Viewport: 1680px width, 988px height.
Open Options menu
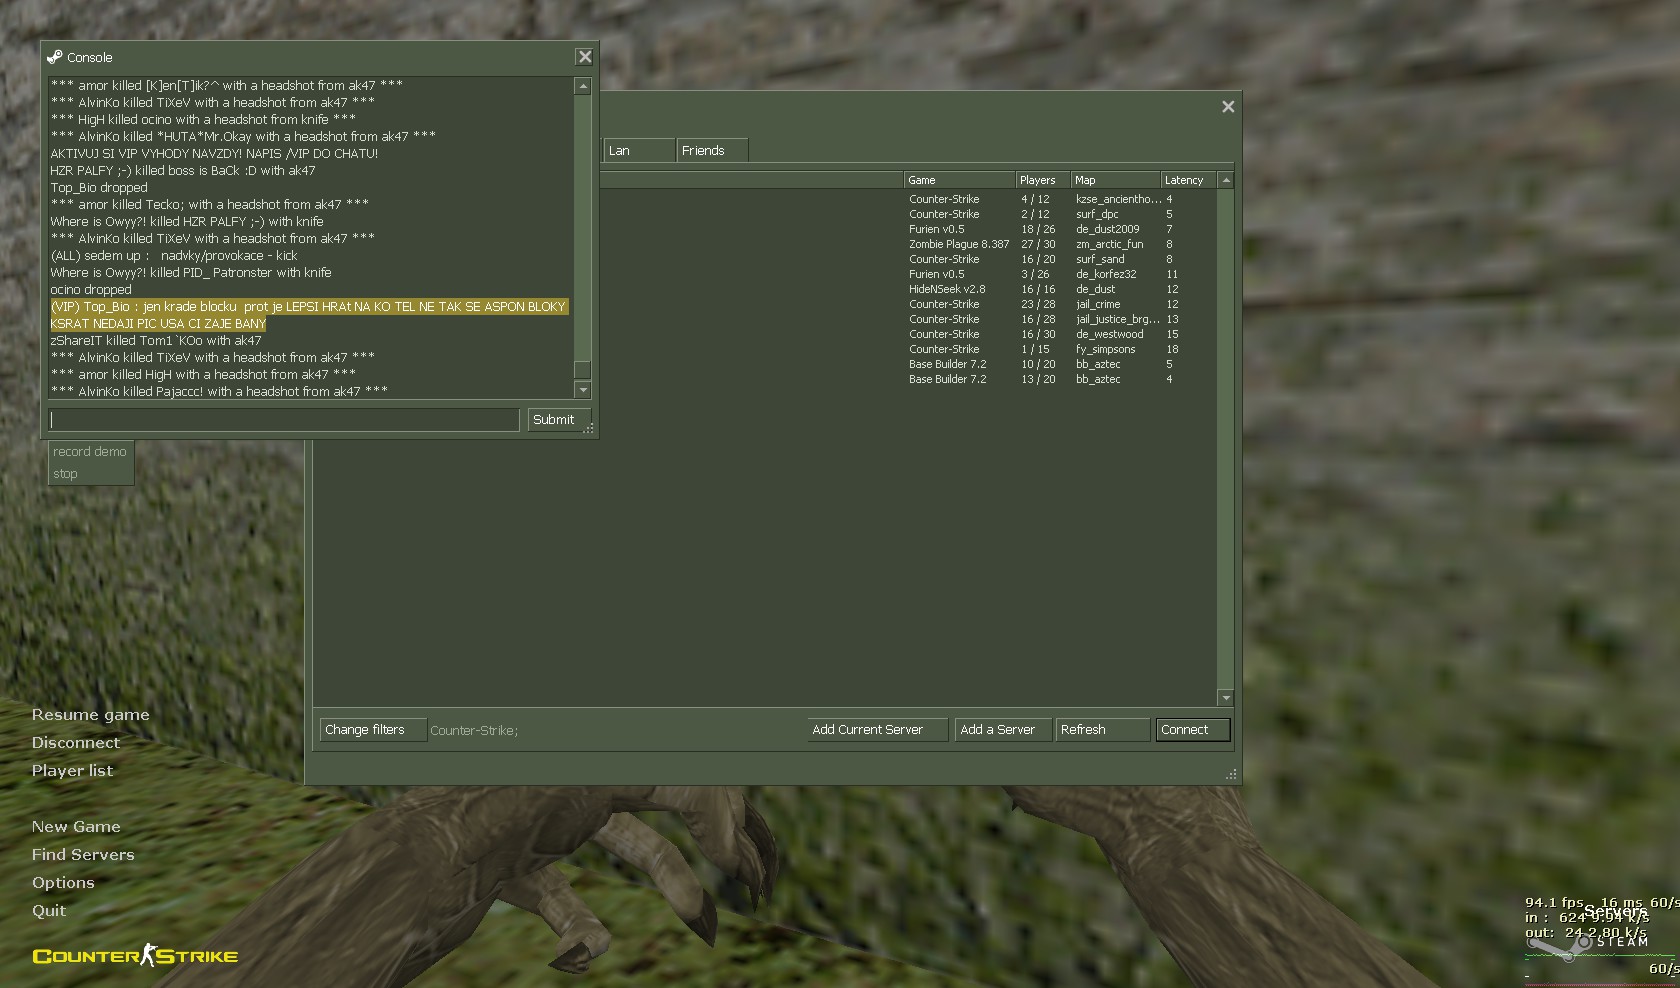point(63,883)
